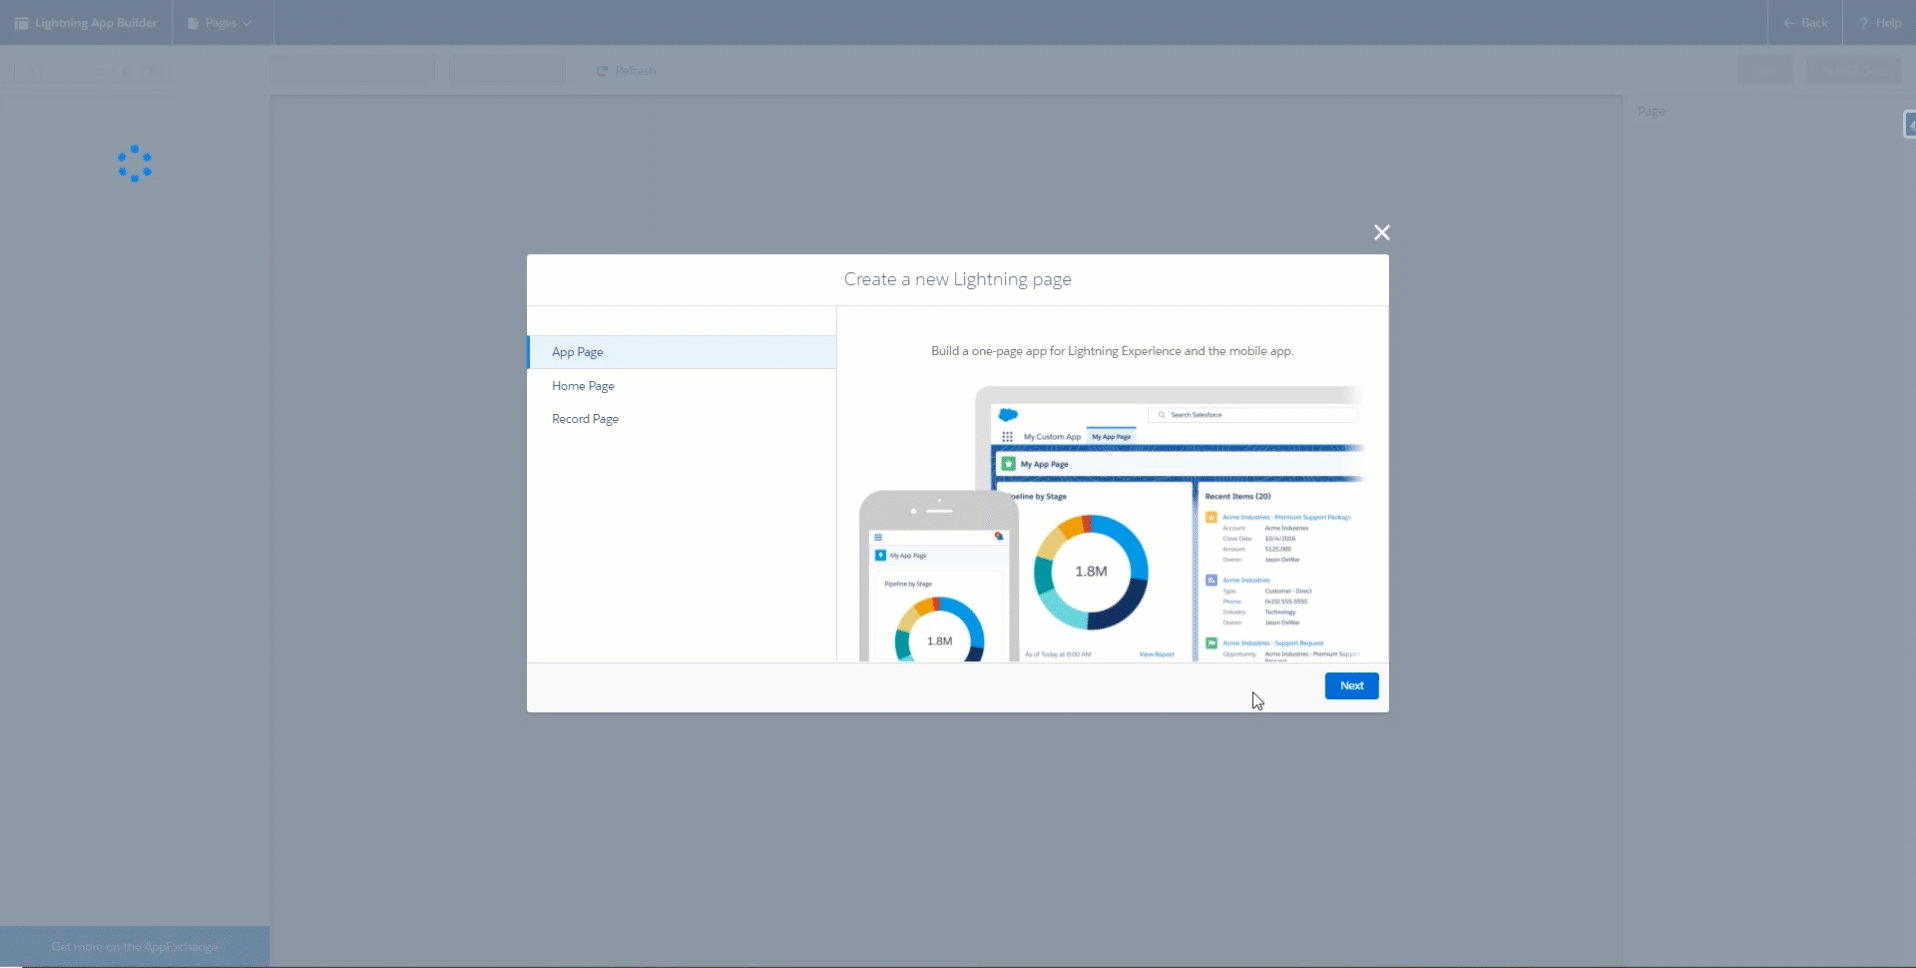Click the dialog title 'Create a new Lightning page'
The height and width of the screenshot is (968, 1916).
pyautogui.click(x=957, y=280)
